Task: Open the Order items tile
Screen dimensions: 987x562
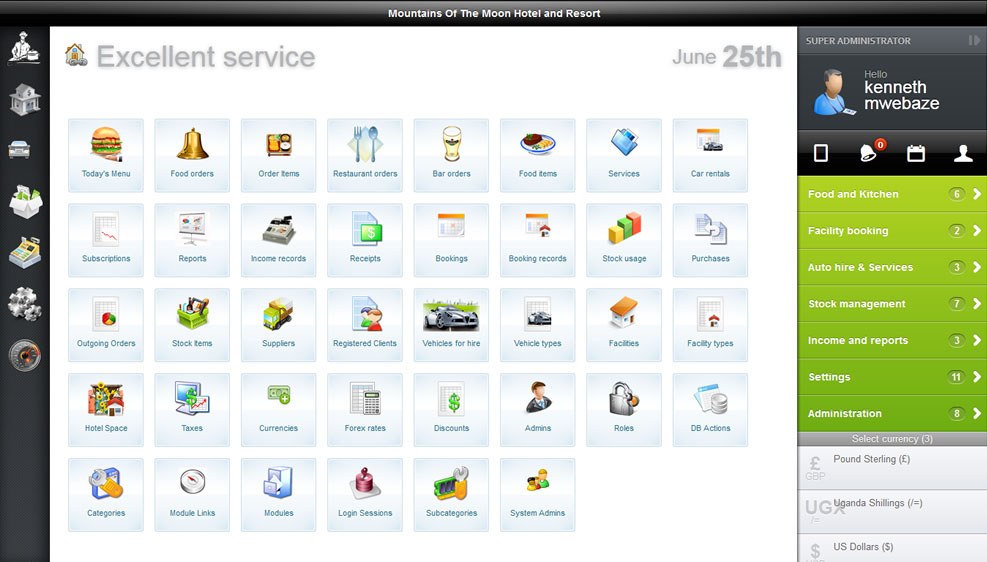Action: (278, 155)
